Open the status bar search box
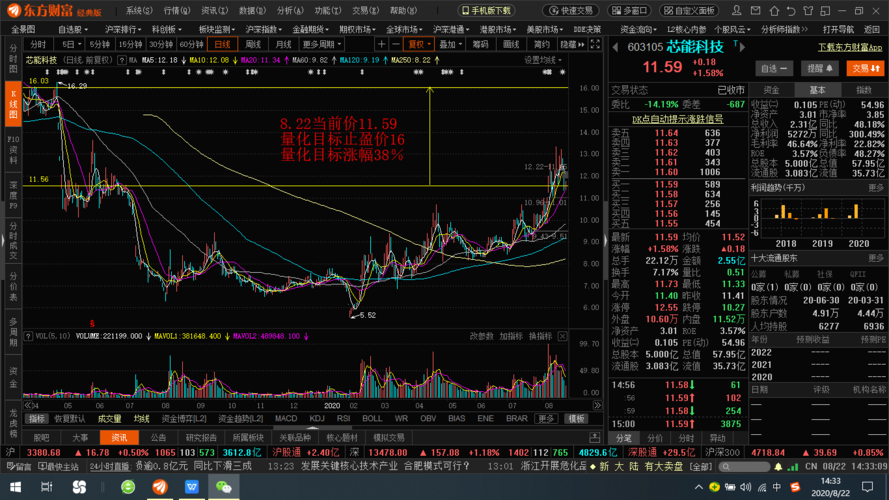This screenshot has width=889, height=500. click(x=744, y=467)
